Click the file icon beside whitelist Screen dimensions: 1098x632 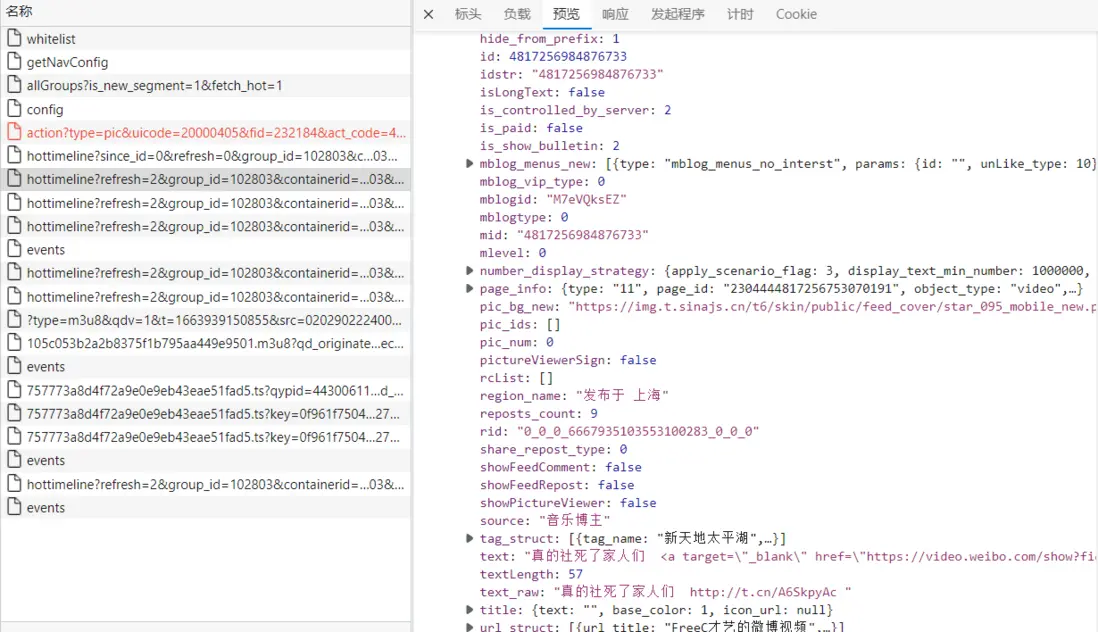tap(14, 38)
